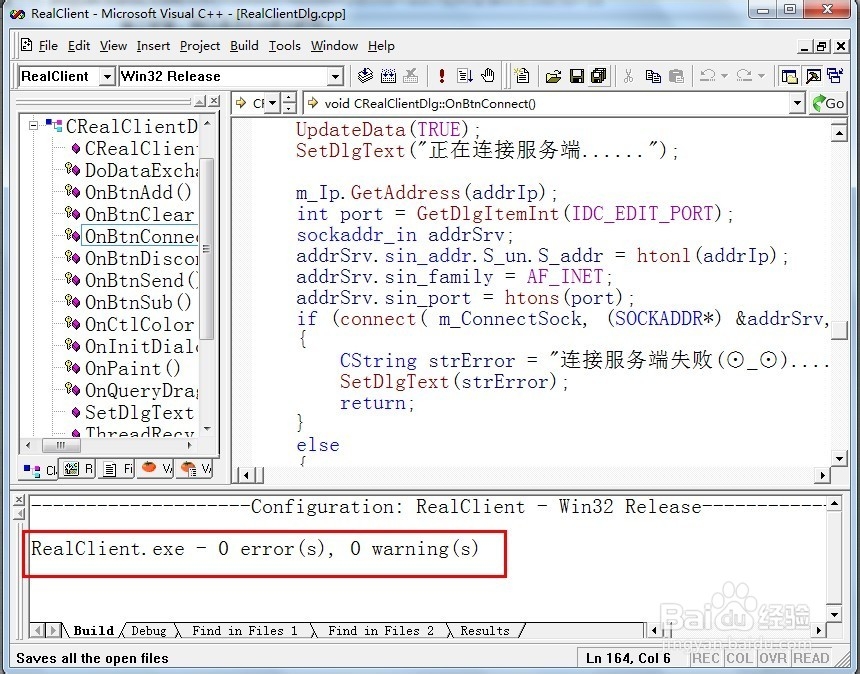Save the current document

578,76
